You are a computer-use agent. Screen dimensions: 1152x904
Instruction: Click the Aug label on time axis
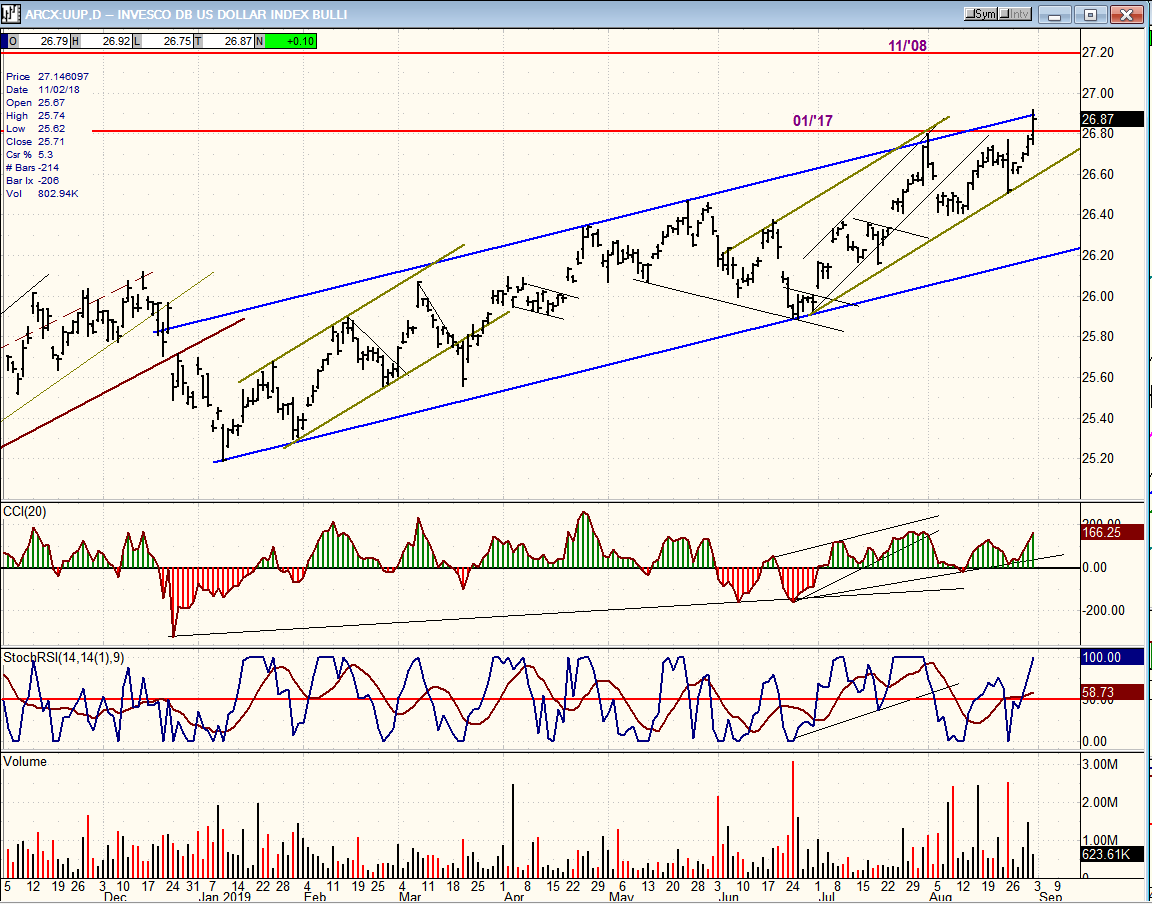(x=940, y=897)
